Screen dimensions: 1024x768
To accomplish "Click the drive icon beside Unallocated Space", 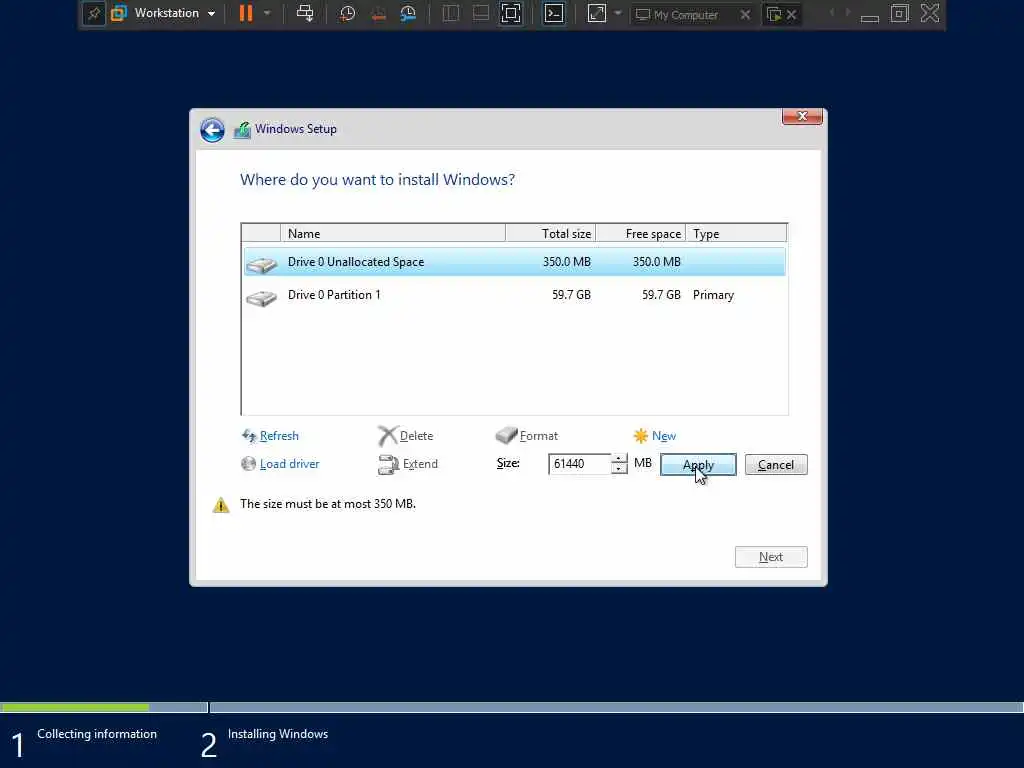I will point(261,264).
